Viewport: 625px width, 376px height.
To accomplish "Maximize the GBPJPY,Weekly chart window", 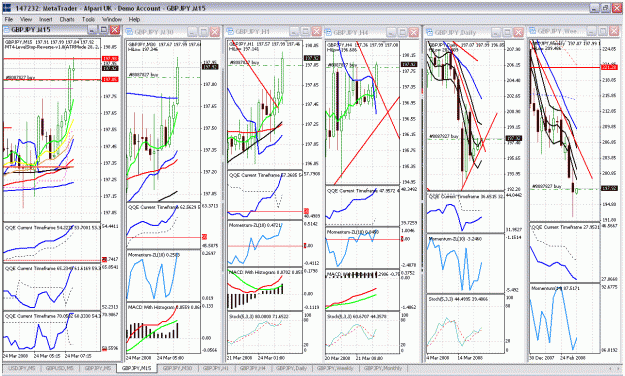I will tap(603, 31).
